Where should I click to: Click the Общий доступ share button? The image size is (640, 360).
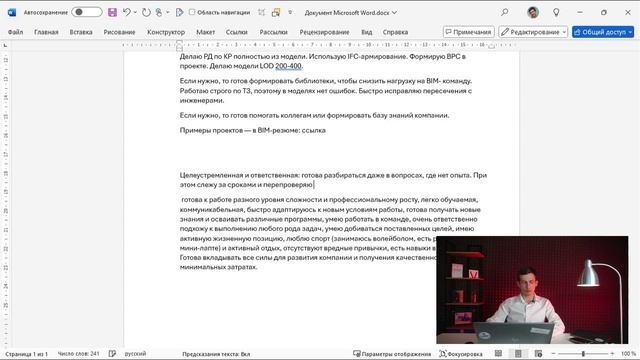[603, 32]
